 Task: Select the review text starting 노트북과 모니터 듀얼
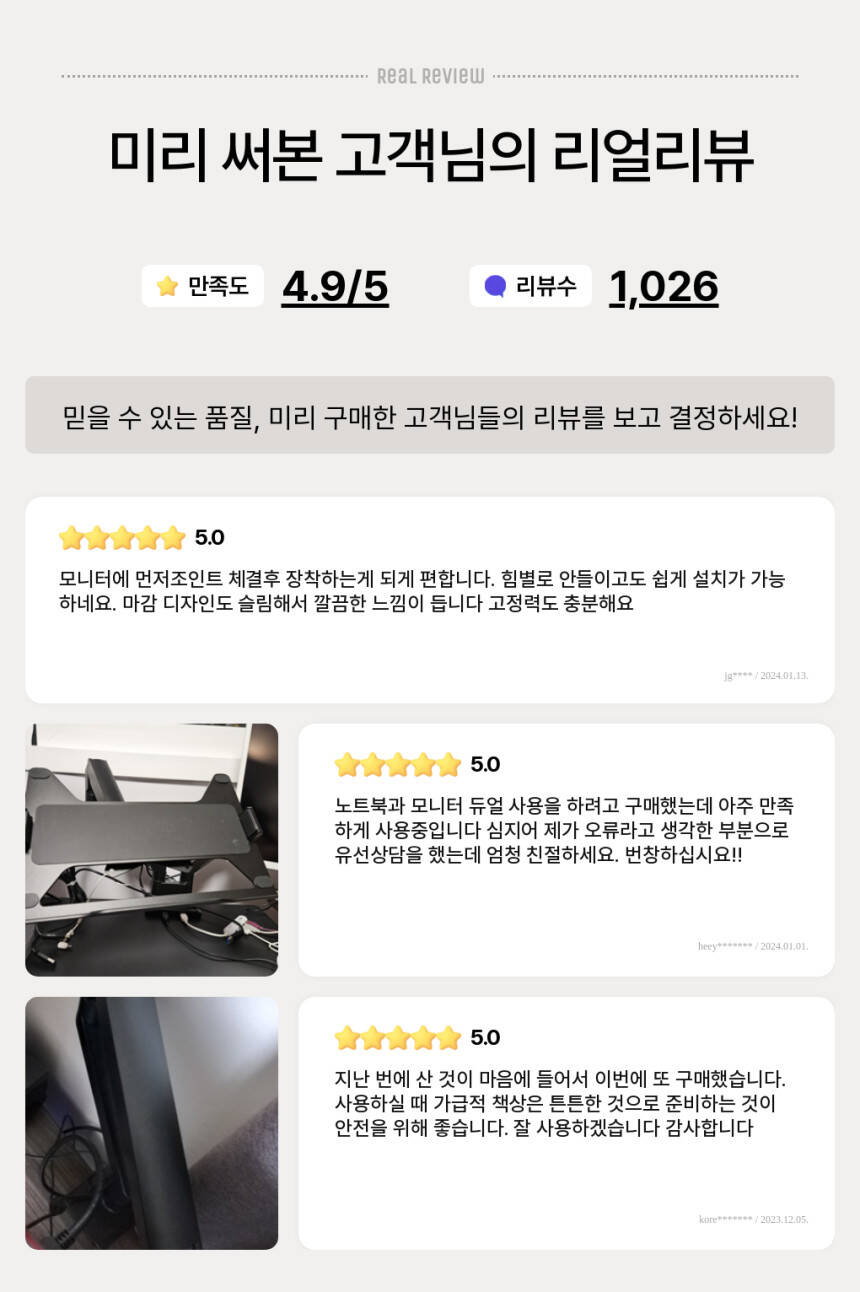pos(564,831)
